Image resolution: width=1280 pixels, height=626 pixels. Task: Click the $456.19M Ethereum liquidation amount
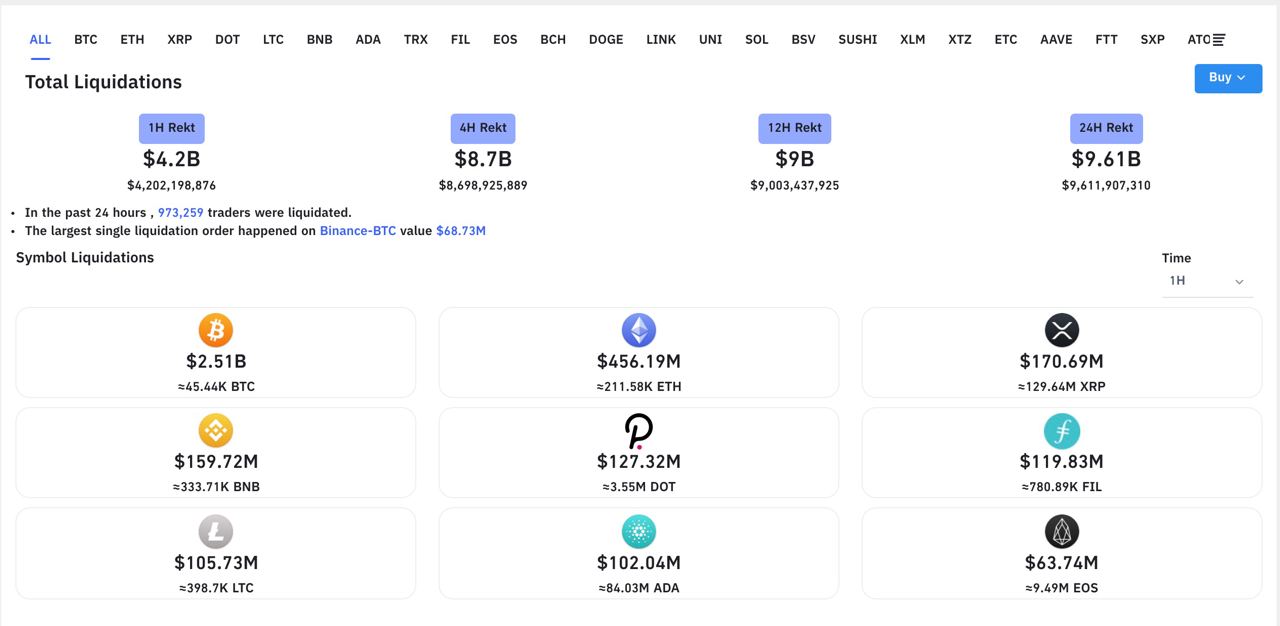click(639, 361)
